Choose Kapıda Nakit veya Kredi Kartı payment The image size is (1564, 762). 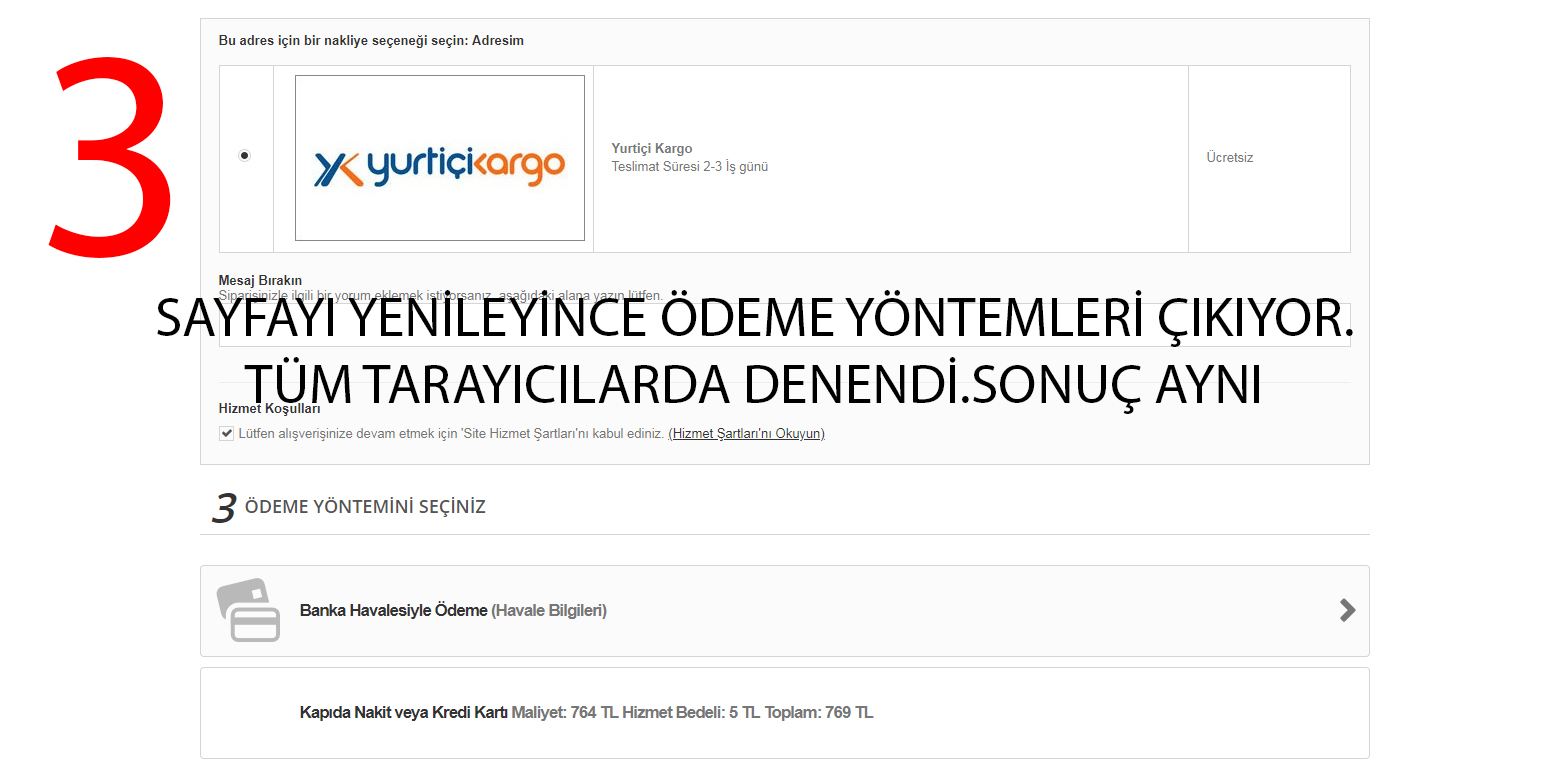785,713
